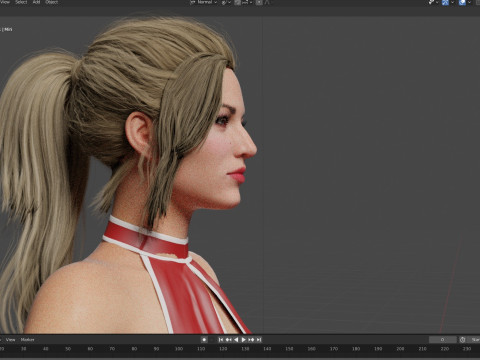The width and height of the screenshot is (480, 360).
Task: Jump to the last frame
Action: (x=259, y=340)
